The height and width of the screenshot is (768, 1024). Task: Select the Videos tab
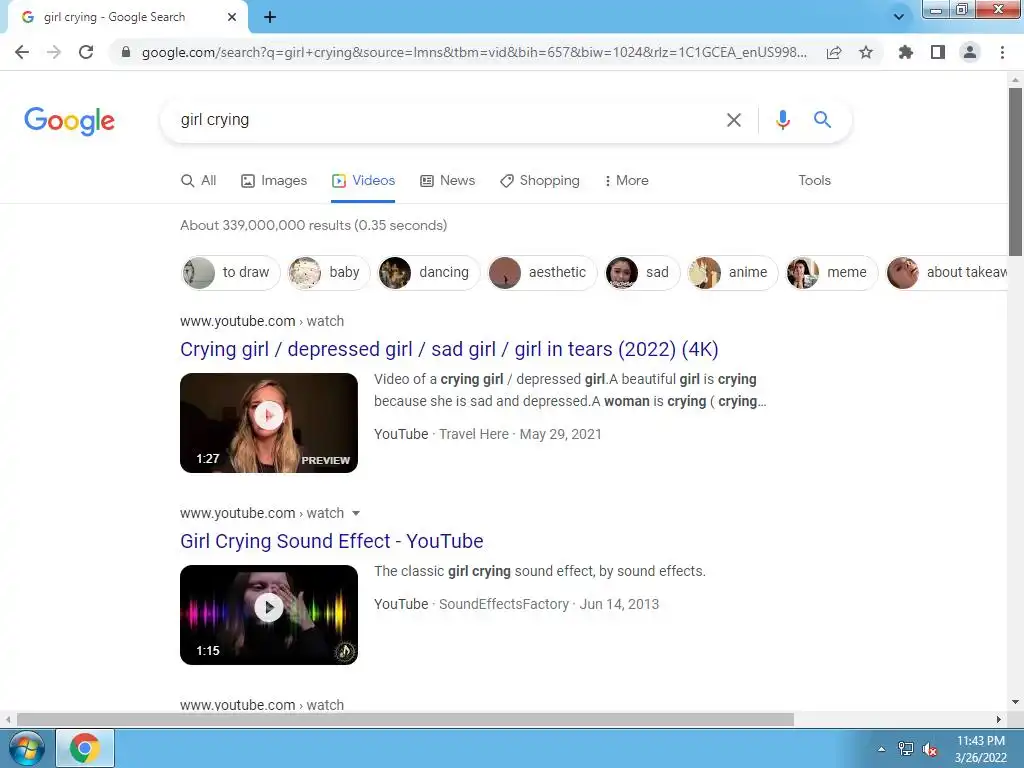[363, 180]
